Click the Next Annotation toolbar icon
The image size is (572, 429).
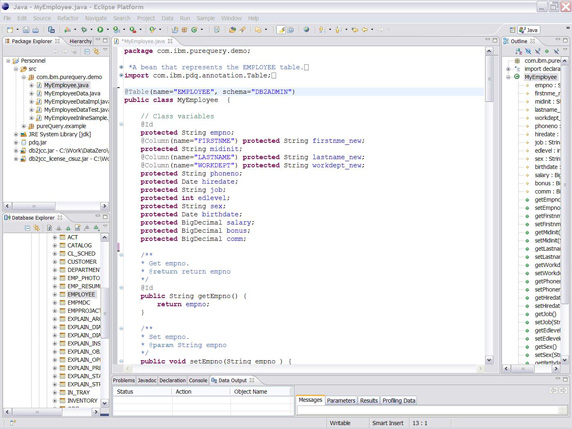click(321, 30)
